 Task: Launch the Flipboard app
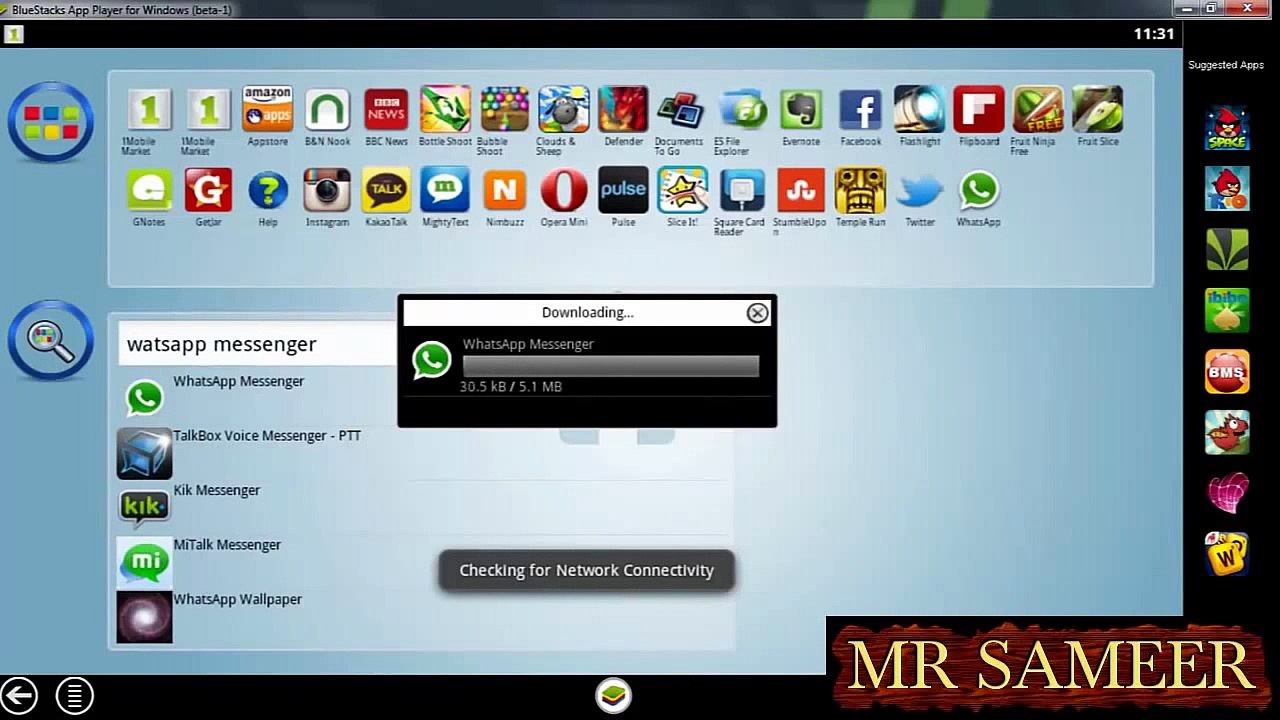pos(979,109)
